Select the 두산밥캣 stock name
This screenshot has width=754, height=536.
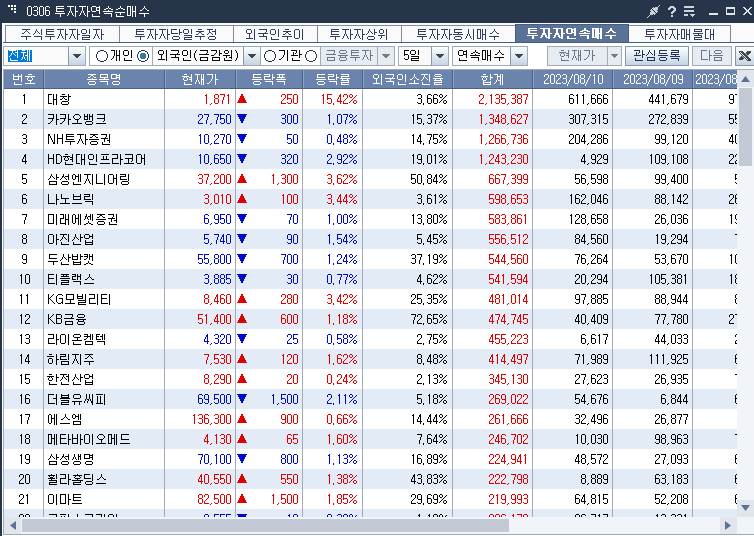(x=71, y=259)
